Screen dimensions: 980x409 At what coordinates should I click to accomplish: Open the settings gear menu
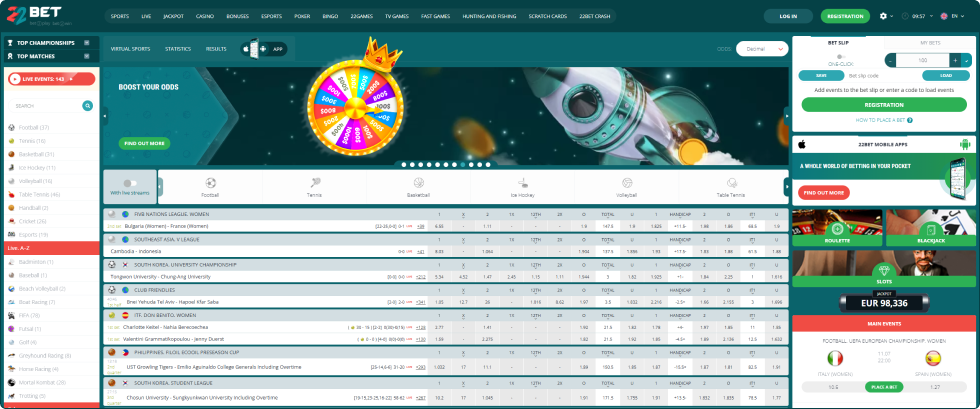click(883, 16)
